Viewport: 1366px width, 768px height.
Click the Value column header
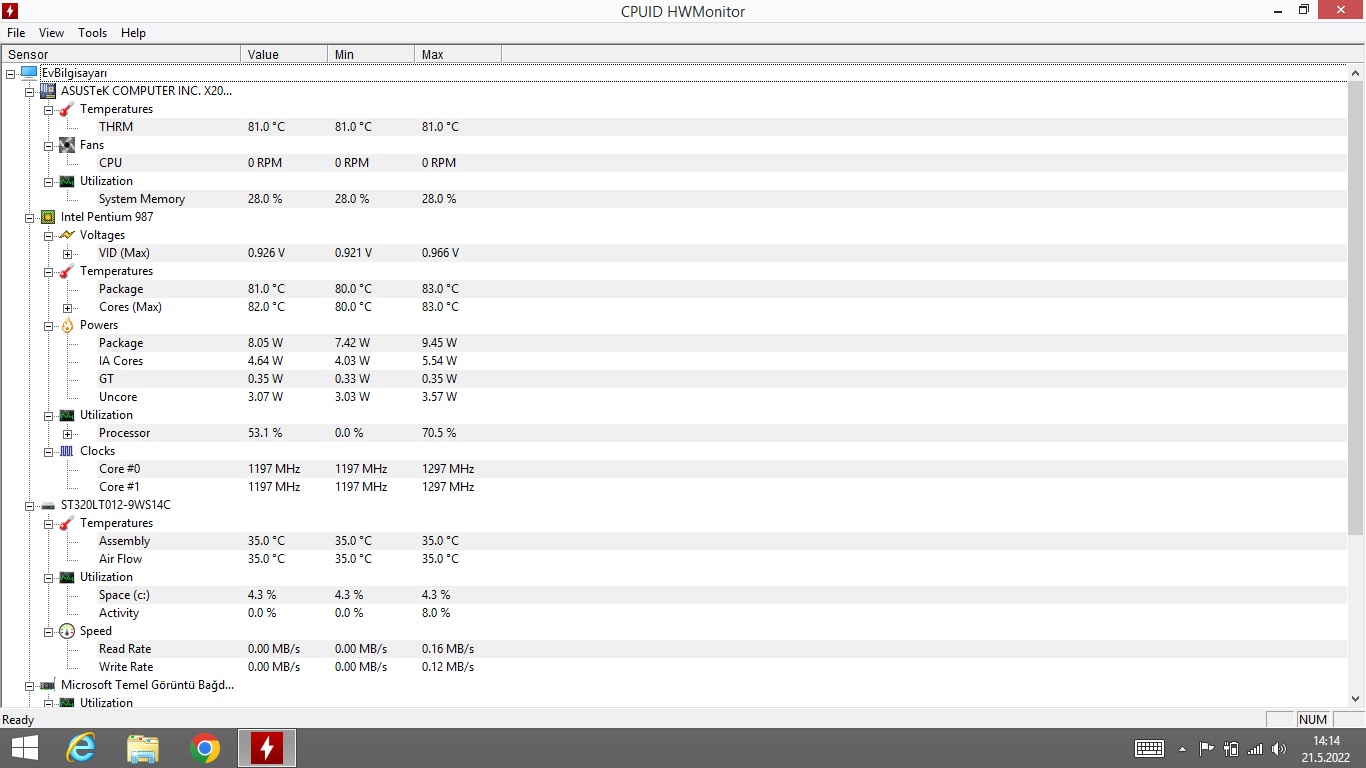pyautogui.click(x=283, y=54)
